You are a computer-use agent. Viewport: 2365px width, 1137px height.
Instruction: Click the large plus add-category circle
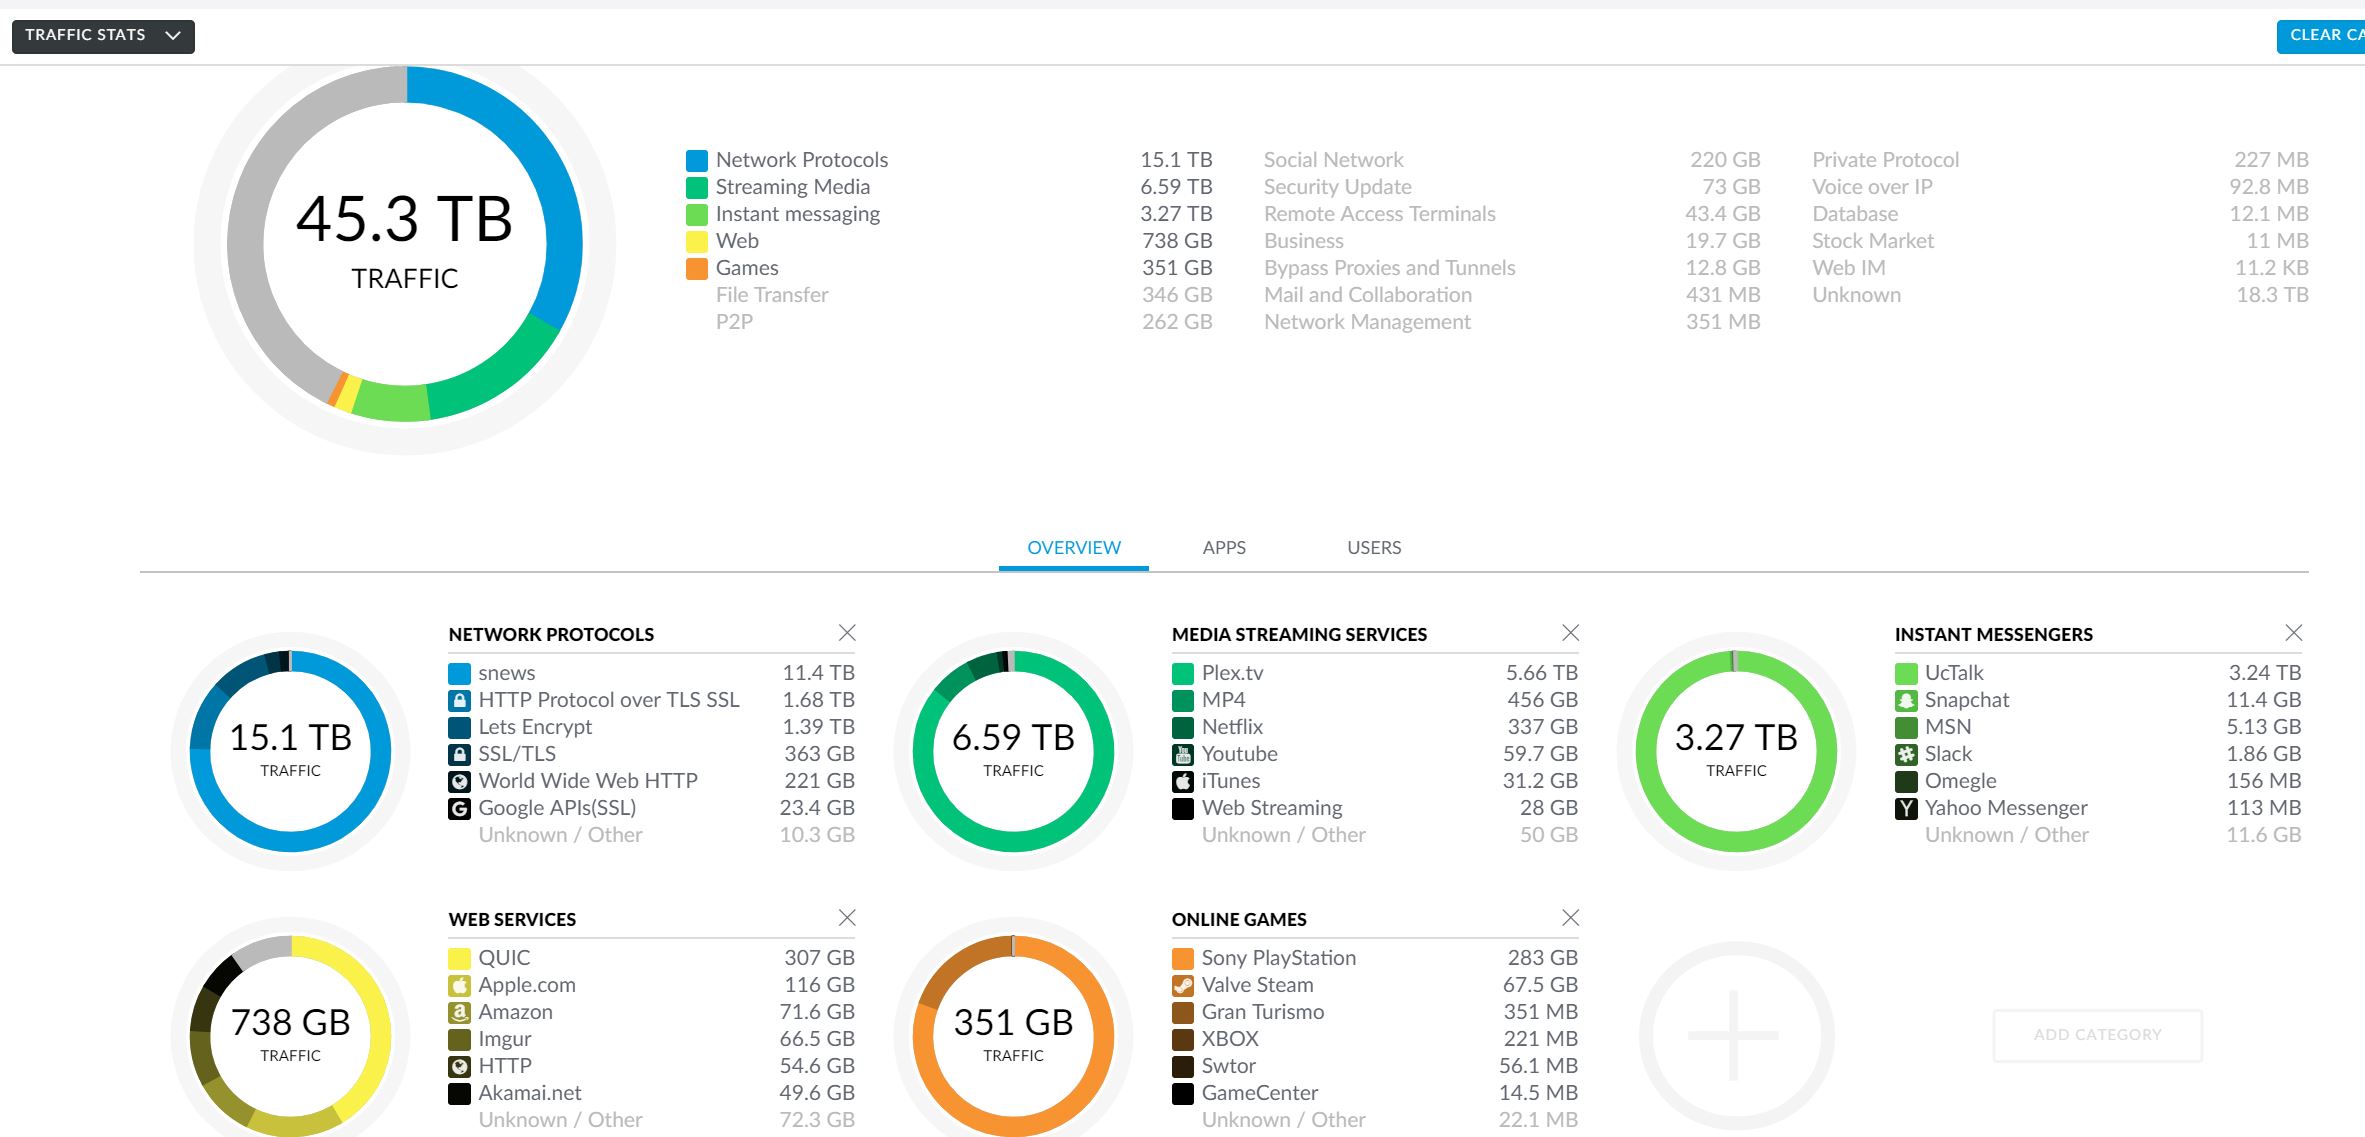(1736, 1035)
